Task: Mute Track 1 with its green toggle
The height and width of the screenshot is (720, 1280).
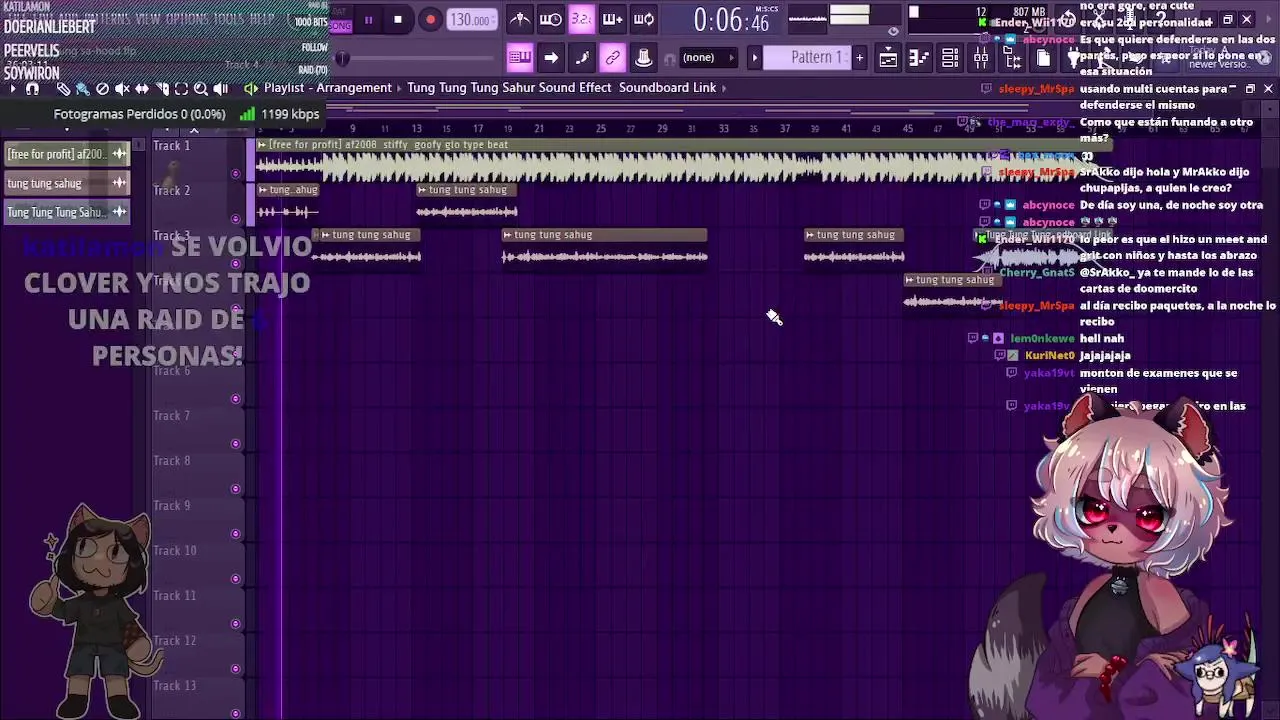Action: (236, 173)
